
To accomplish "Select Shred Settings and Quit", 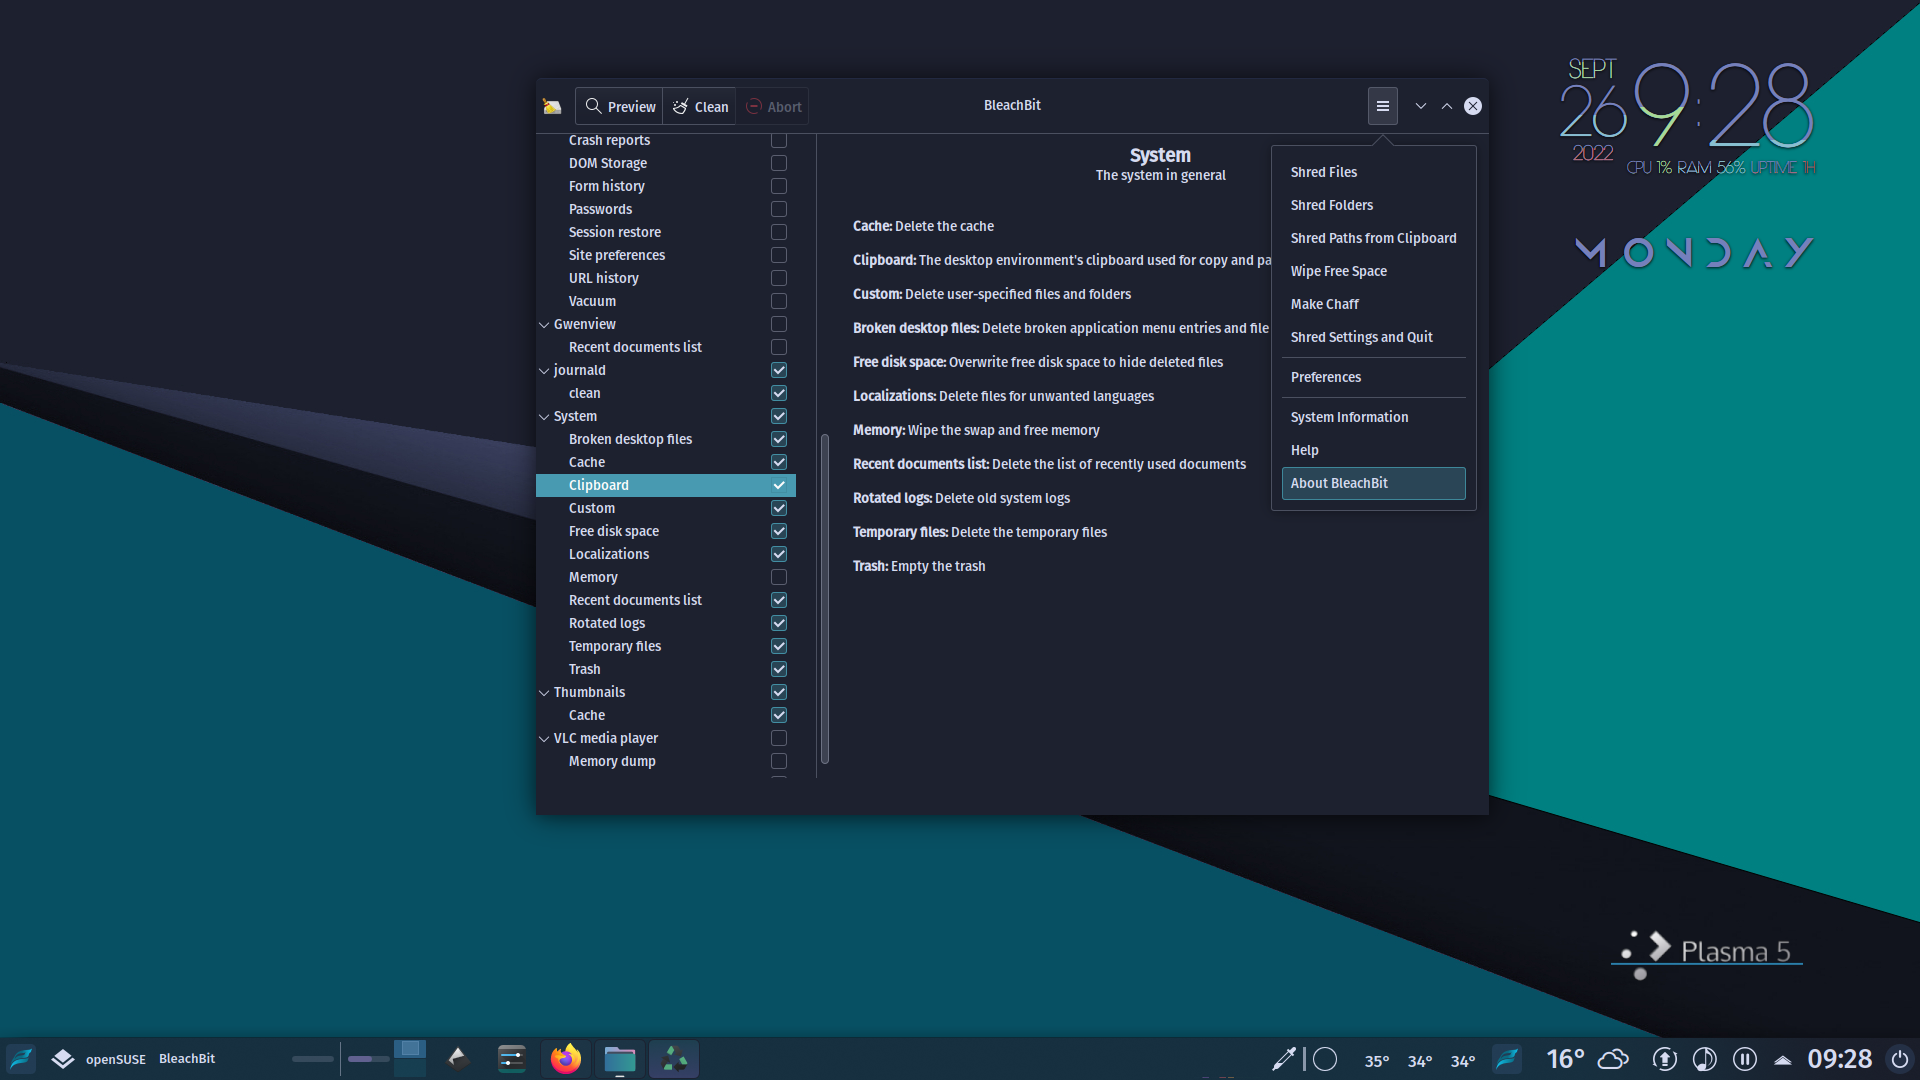I will click(x=1373, y=337).
